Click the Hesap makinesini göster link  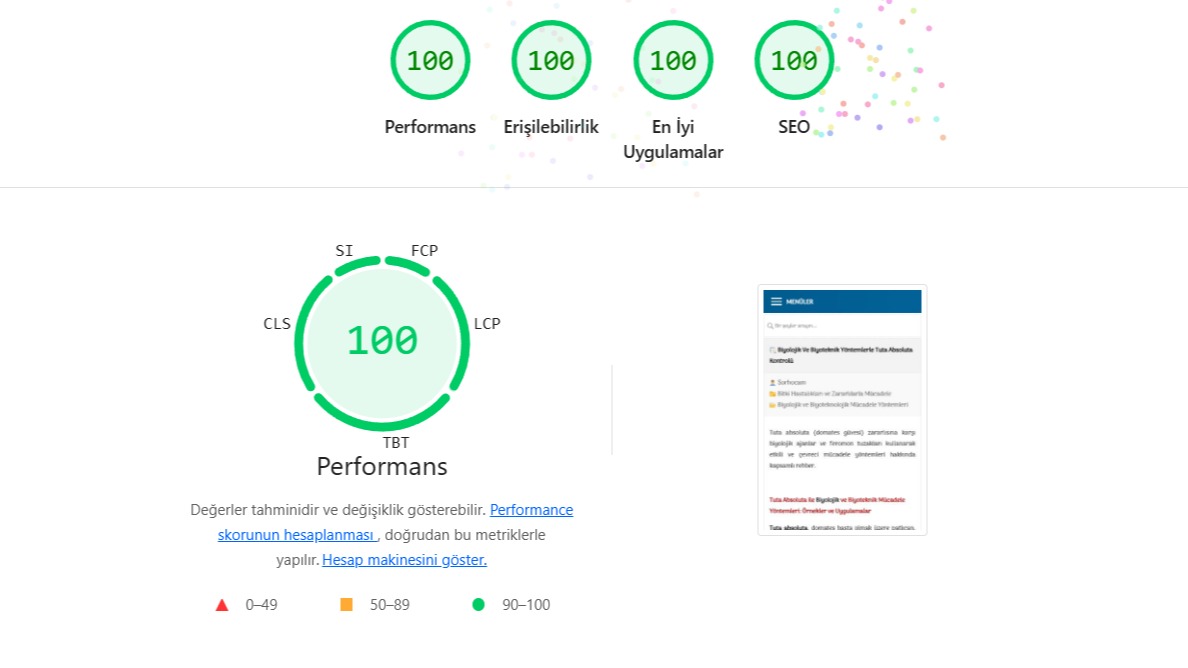[x=404, y=560]
